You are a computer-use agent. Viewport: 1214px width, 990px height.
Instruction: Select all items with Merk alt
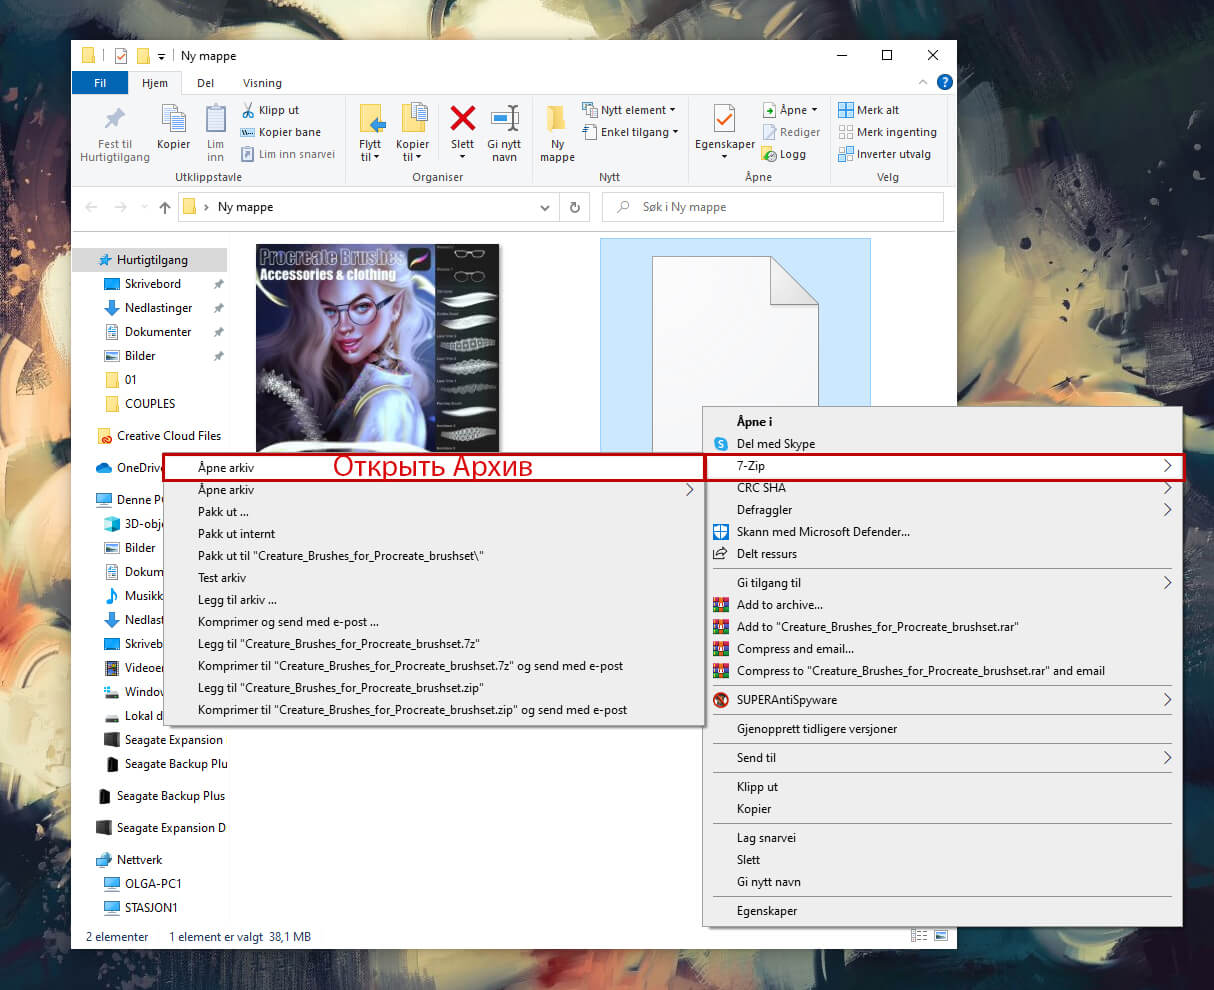tap(868, 110)
